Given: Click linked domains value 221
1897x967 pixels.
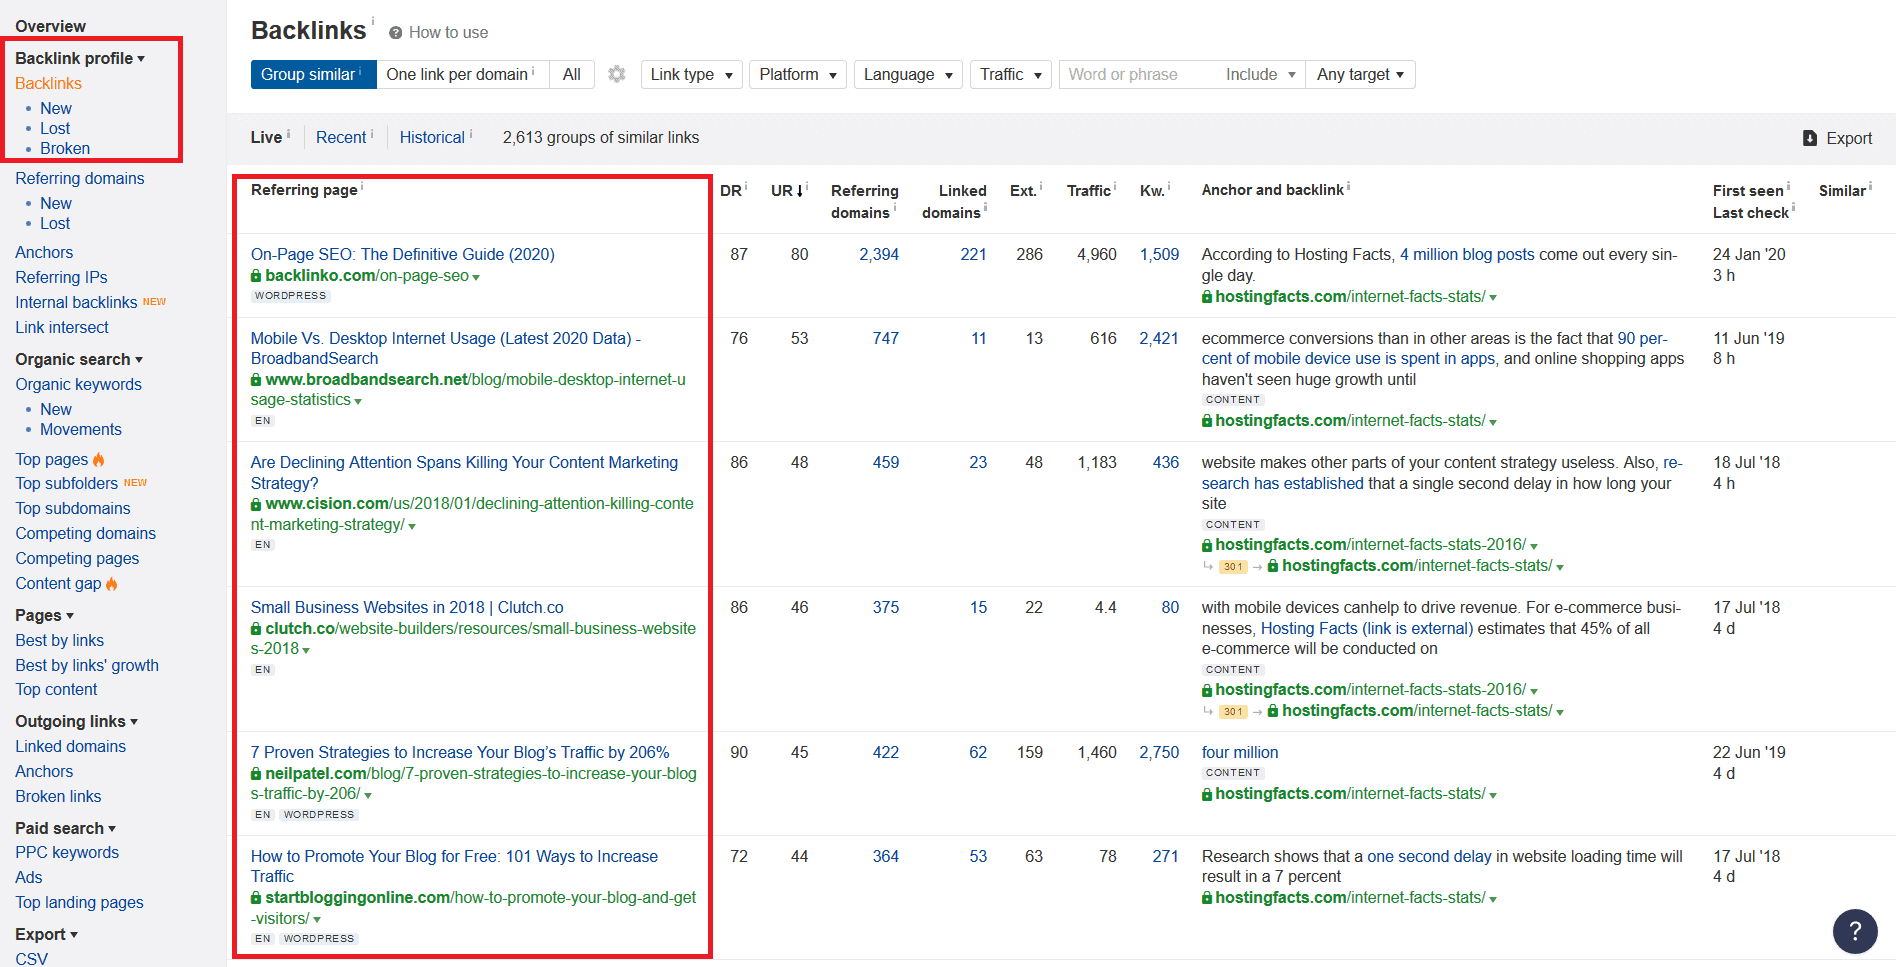Looking at the screenshot, I should pyautogui.click(x=974, y=254).
